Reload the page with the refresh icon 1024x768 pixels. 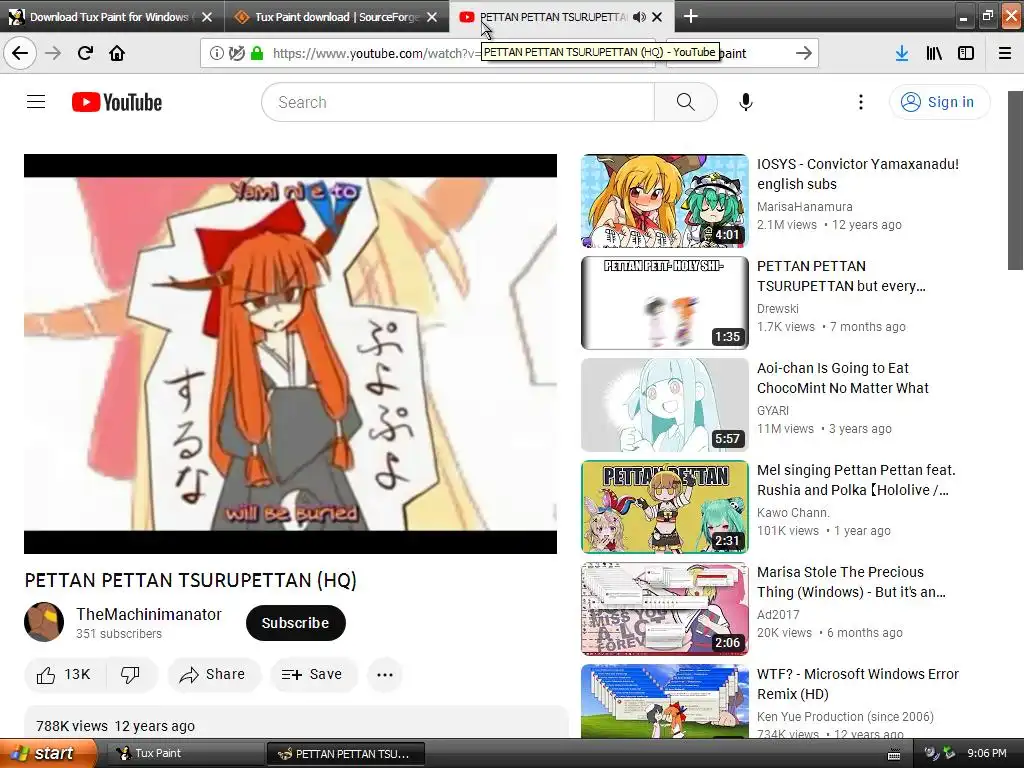click(x=85, y=53)
